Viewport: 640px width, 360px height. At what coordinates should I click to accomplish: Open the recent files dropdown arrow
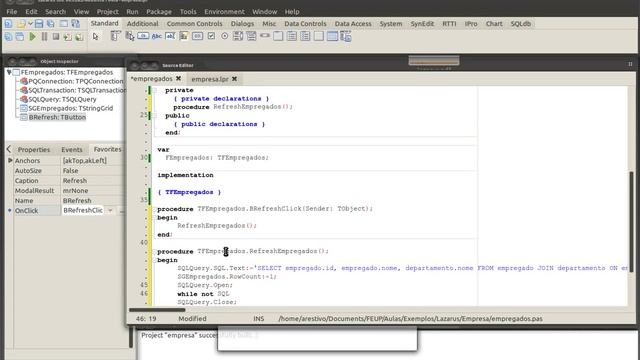click(x=30, y=24)
